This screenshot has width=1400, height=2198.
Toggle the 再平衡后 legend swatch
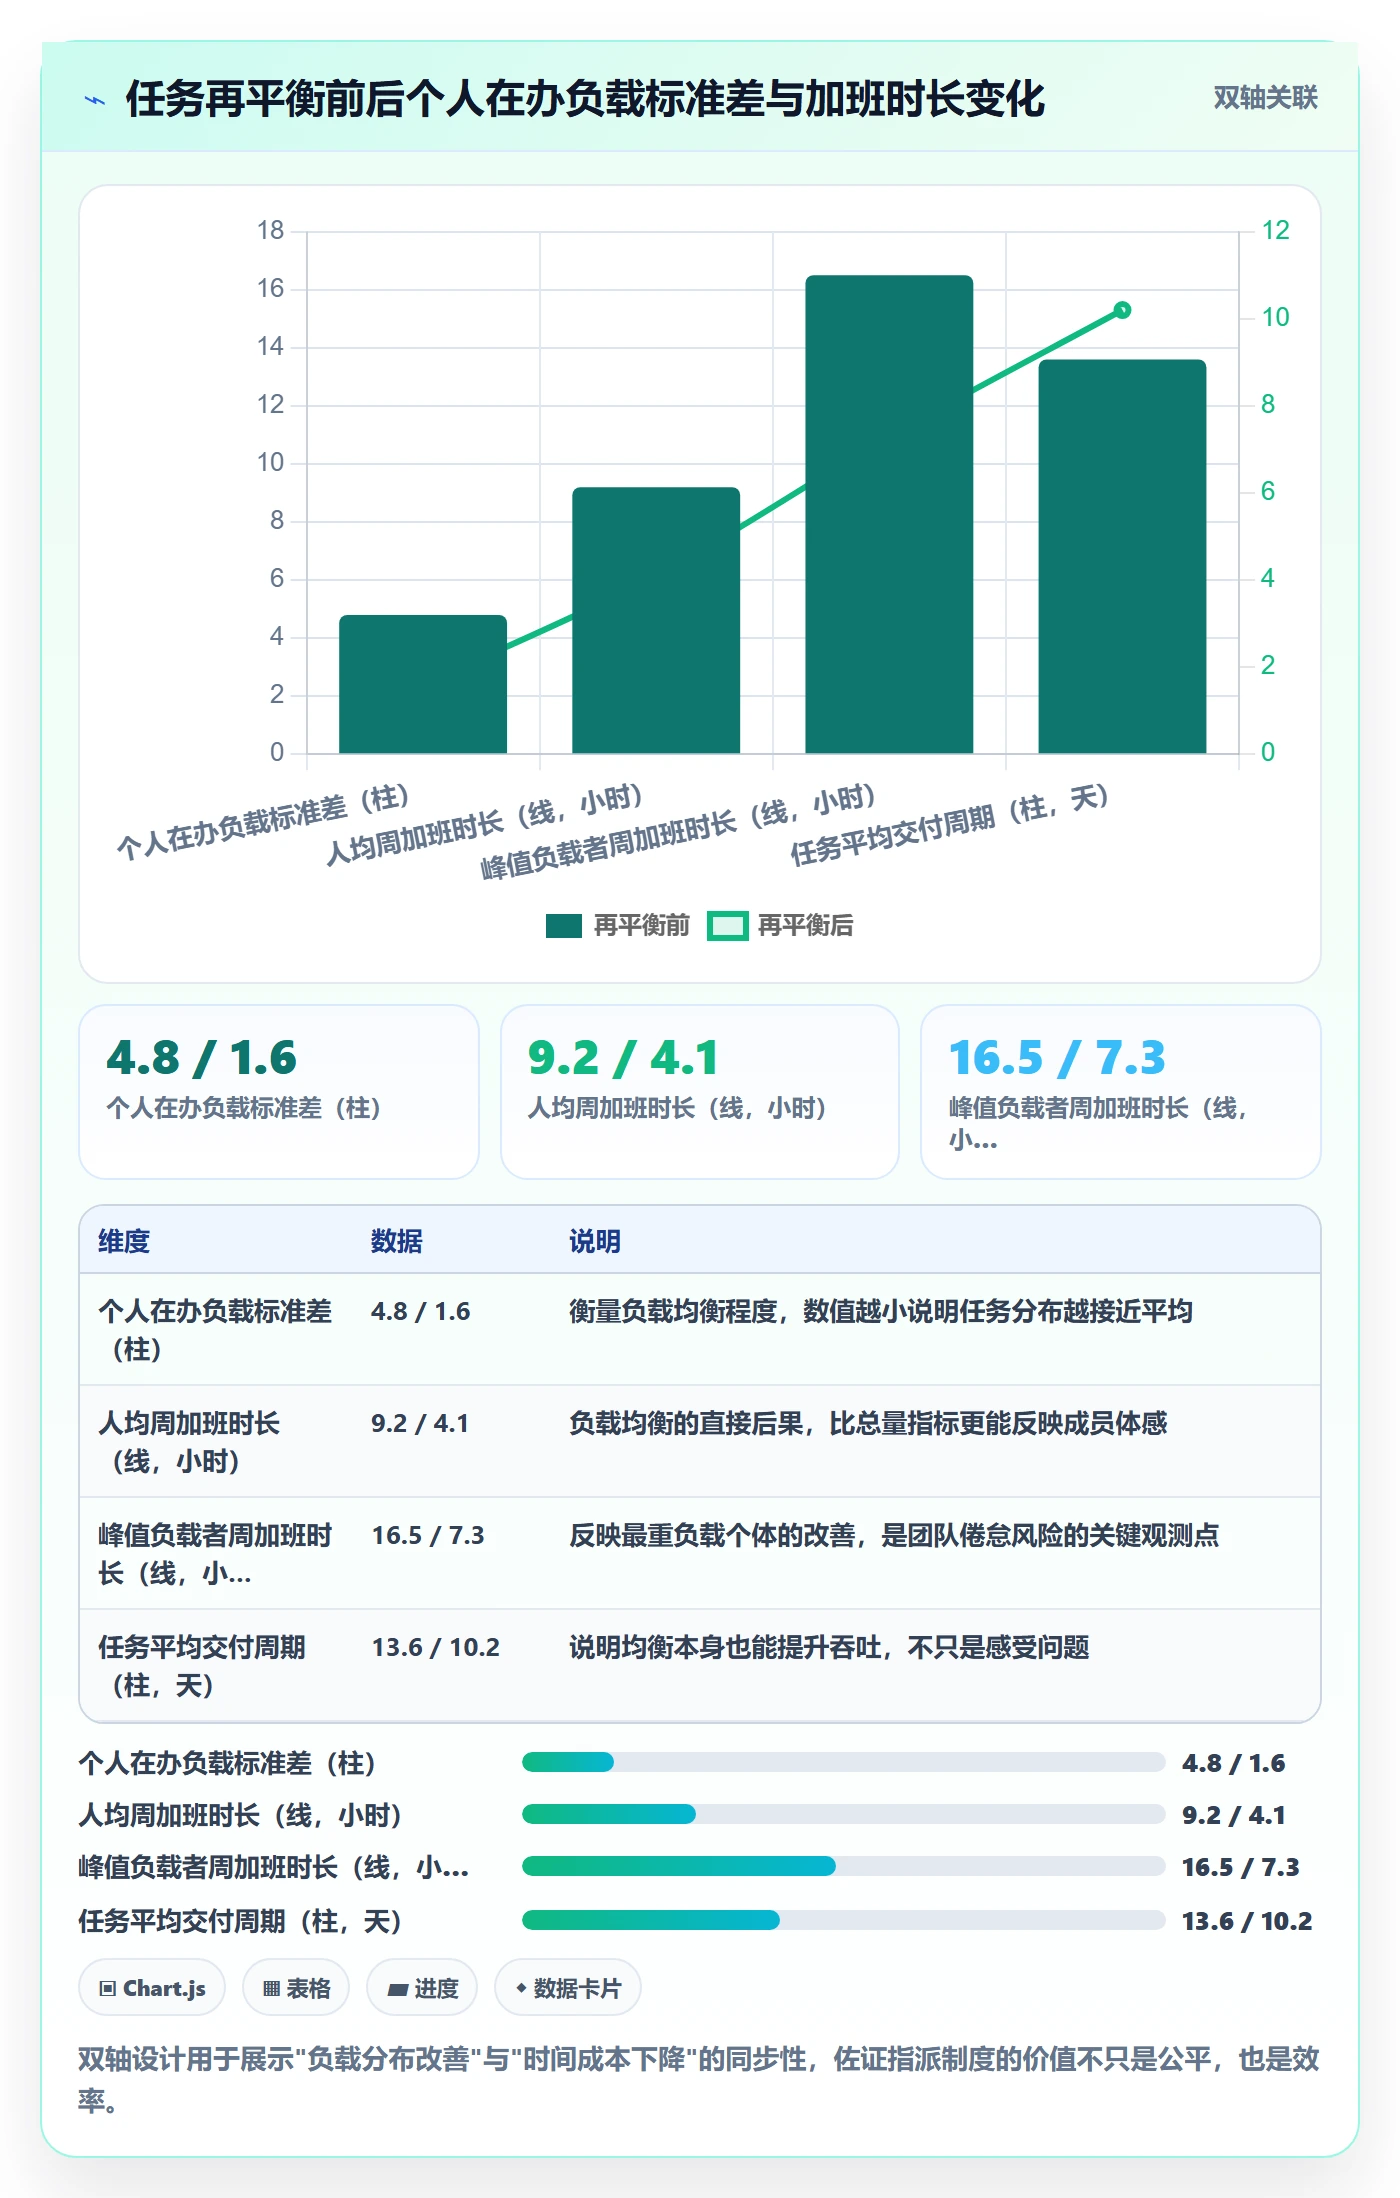727,926
